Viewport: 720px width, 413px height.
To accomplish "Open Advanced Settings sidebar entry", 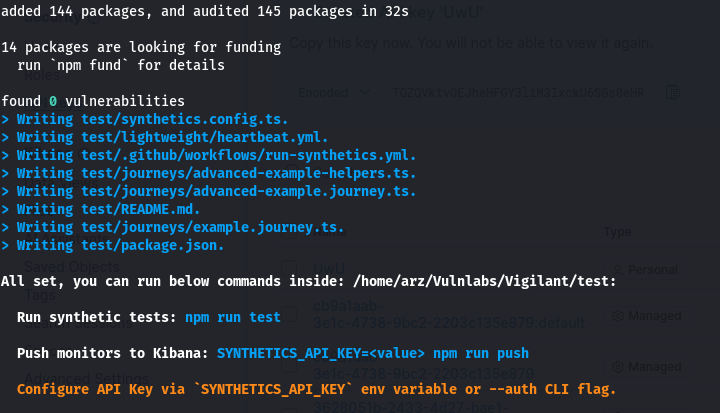I will tap(86, 379).
